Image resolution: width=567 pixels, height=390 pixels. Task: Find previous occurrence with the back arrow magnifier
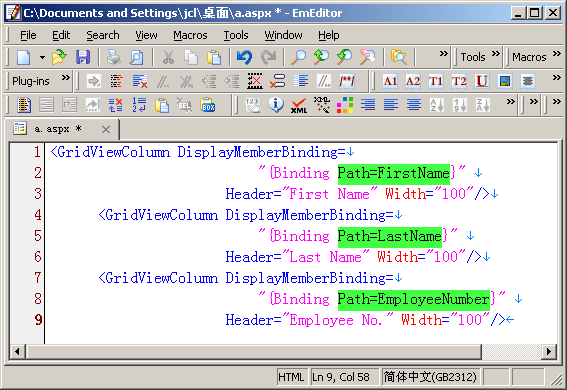(344, 57)
